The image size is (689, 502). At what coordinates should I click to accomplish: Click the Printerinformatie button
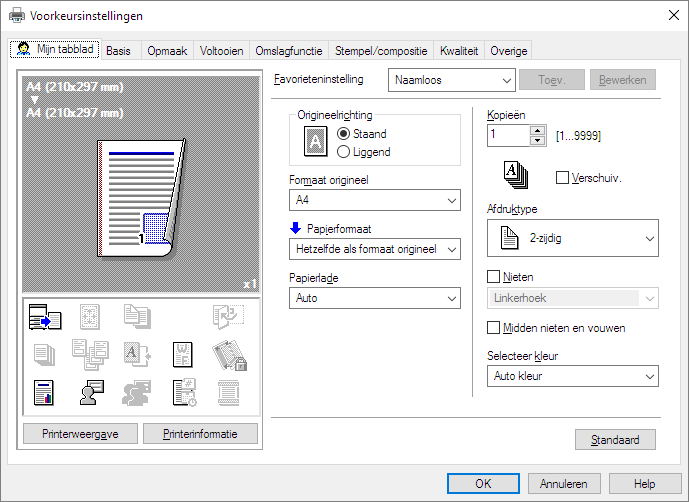click(x=200, y=433)
